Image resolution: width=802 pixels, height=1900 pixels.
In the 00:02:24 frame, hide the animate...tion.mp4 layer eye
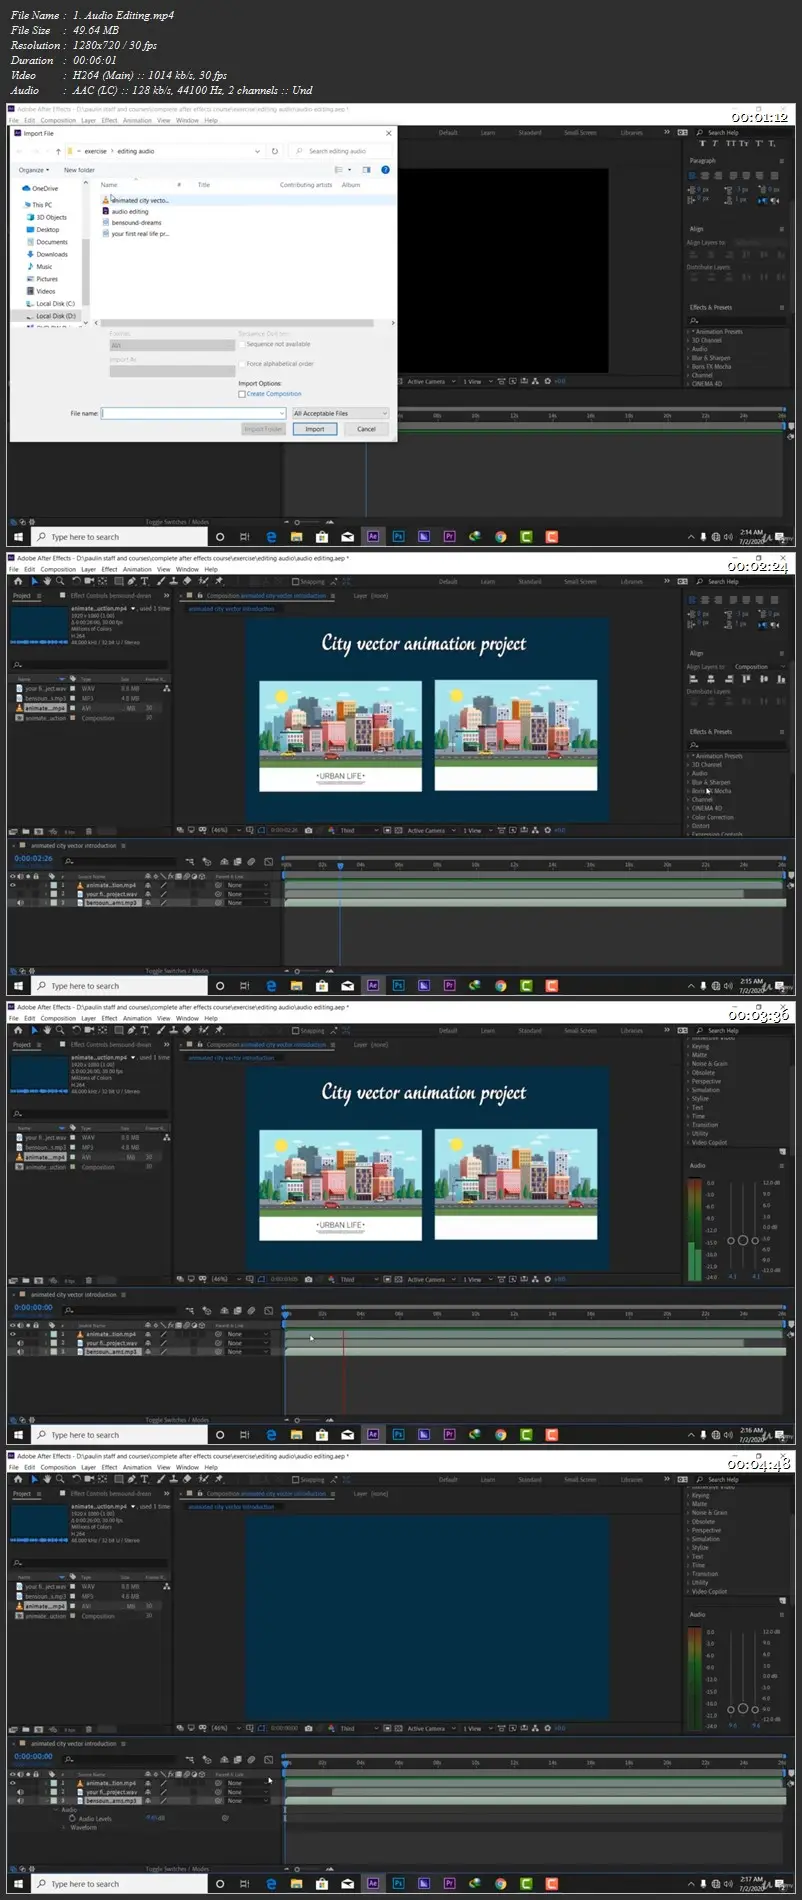click(x=13, y=885)
